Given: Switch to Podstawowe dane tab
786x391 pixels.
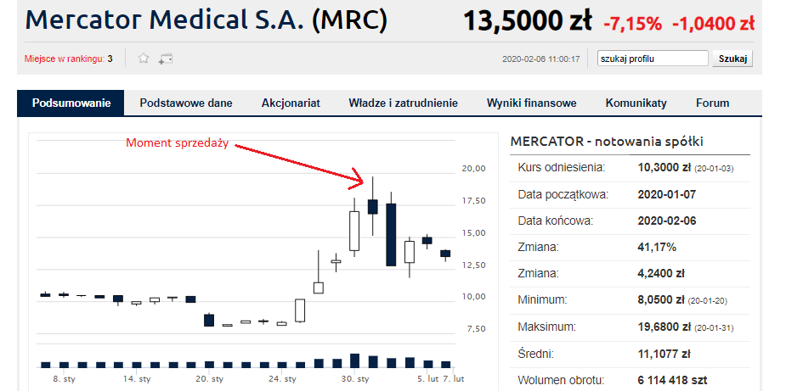Looking at the screenshot, I should [185, 103].
